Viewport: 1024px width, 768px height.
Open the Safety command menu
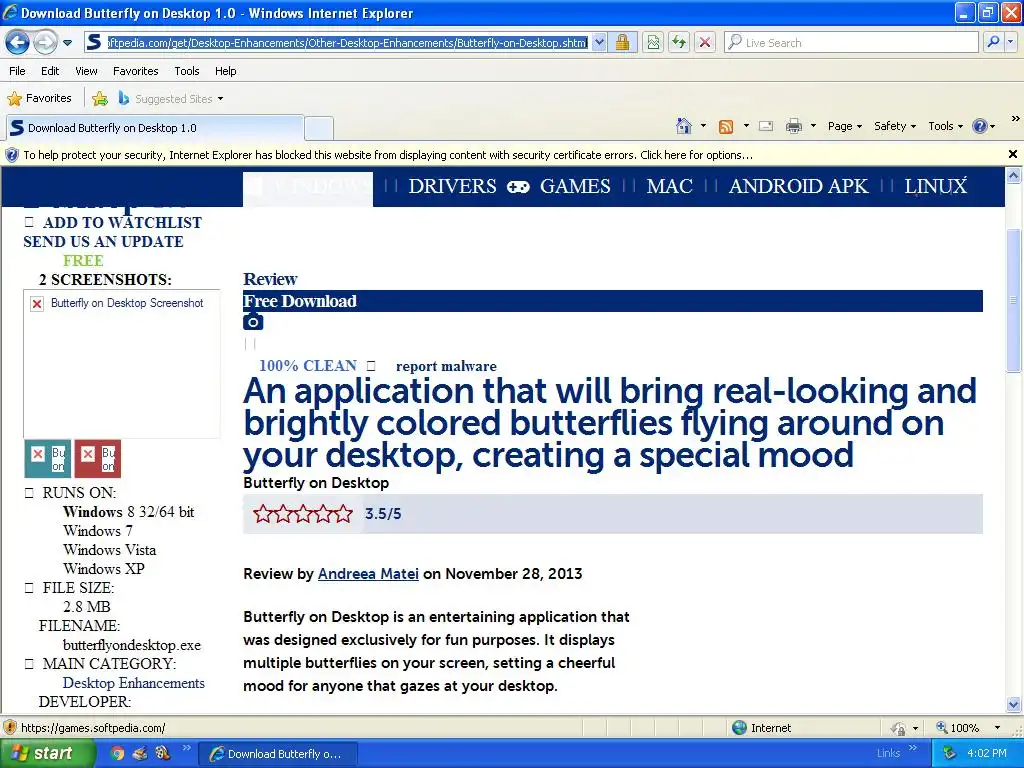point(895,126)
